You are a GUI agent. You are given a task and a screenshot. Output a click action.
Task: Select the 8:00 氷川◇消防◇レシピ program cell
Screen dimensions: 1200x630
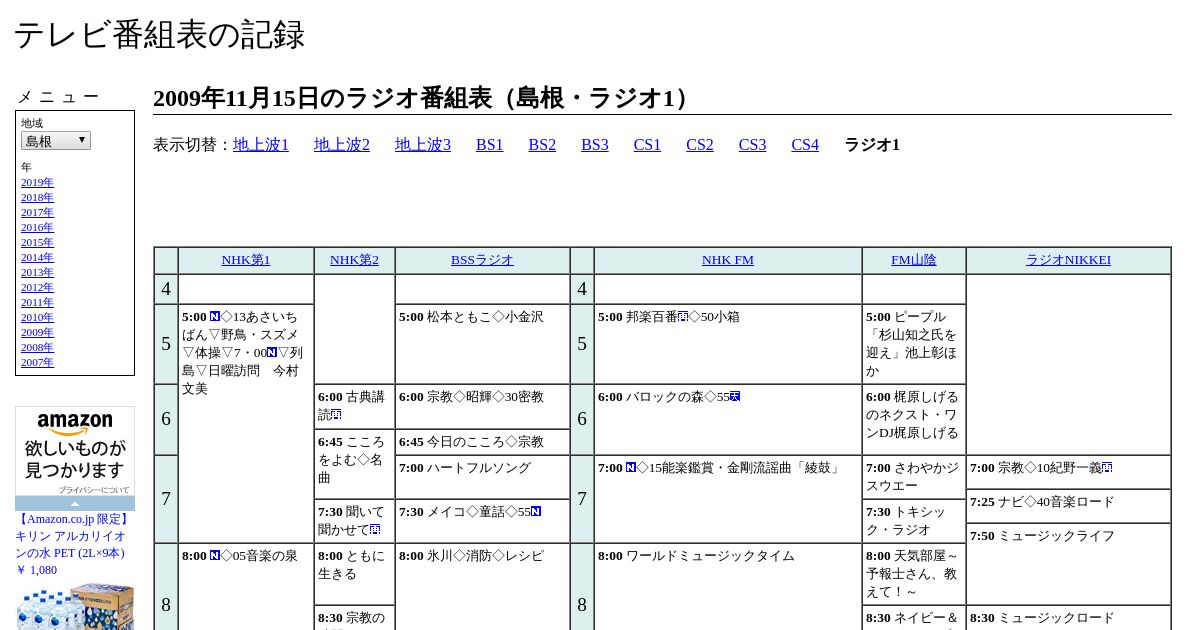pyautogui.click(x=482, y=587)
